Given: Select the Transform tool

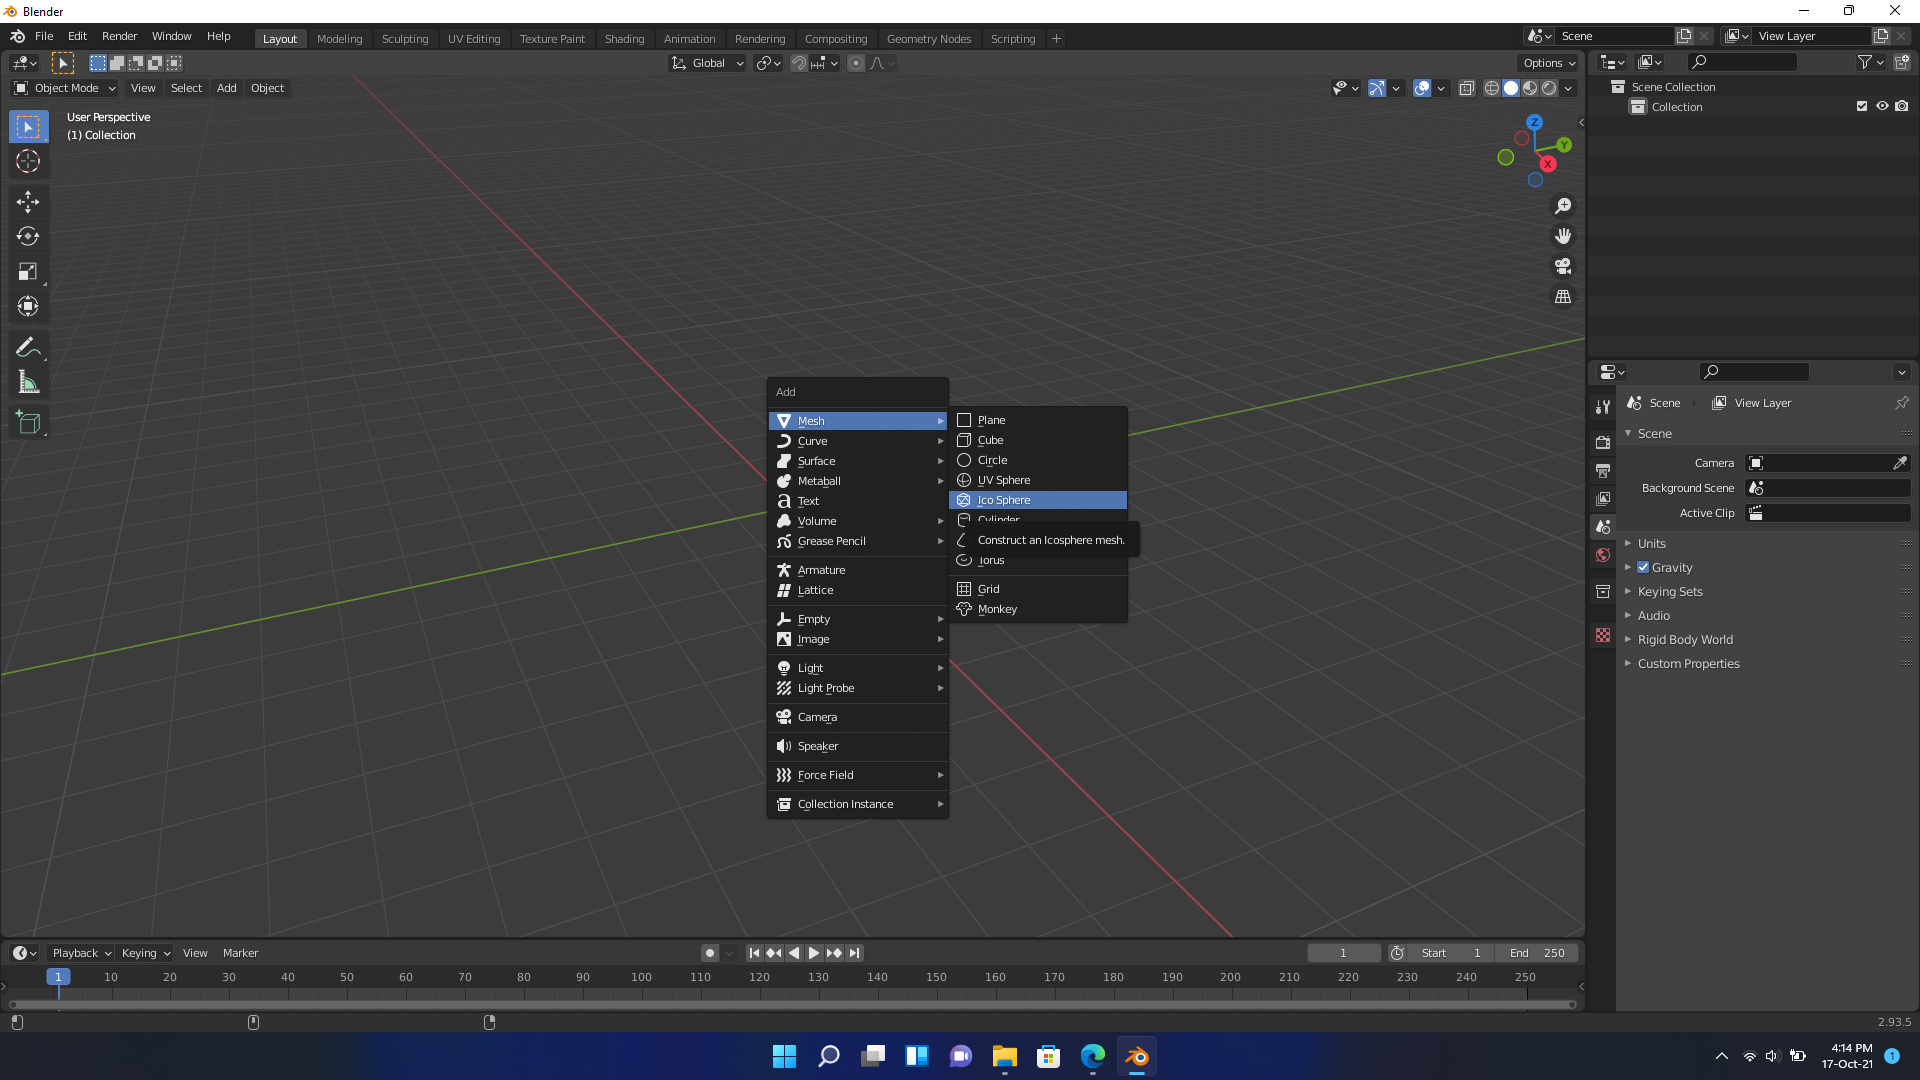Looking at the screenshot, I should pos(28,306).
